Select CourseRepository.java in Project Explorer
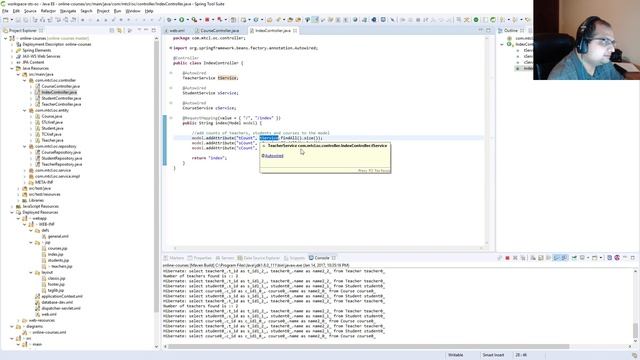The height and width of the screenshot is (360, 640). [61, 152]
